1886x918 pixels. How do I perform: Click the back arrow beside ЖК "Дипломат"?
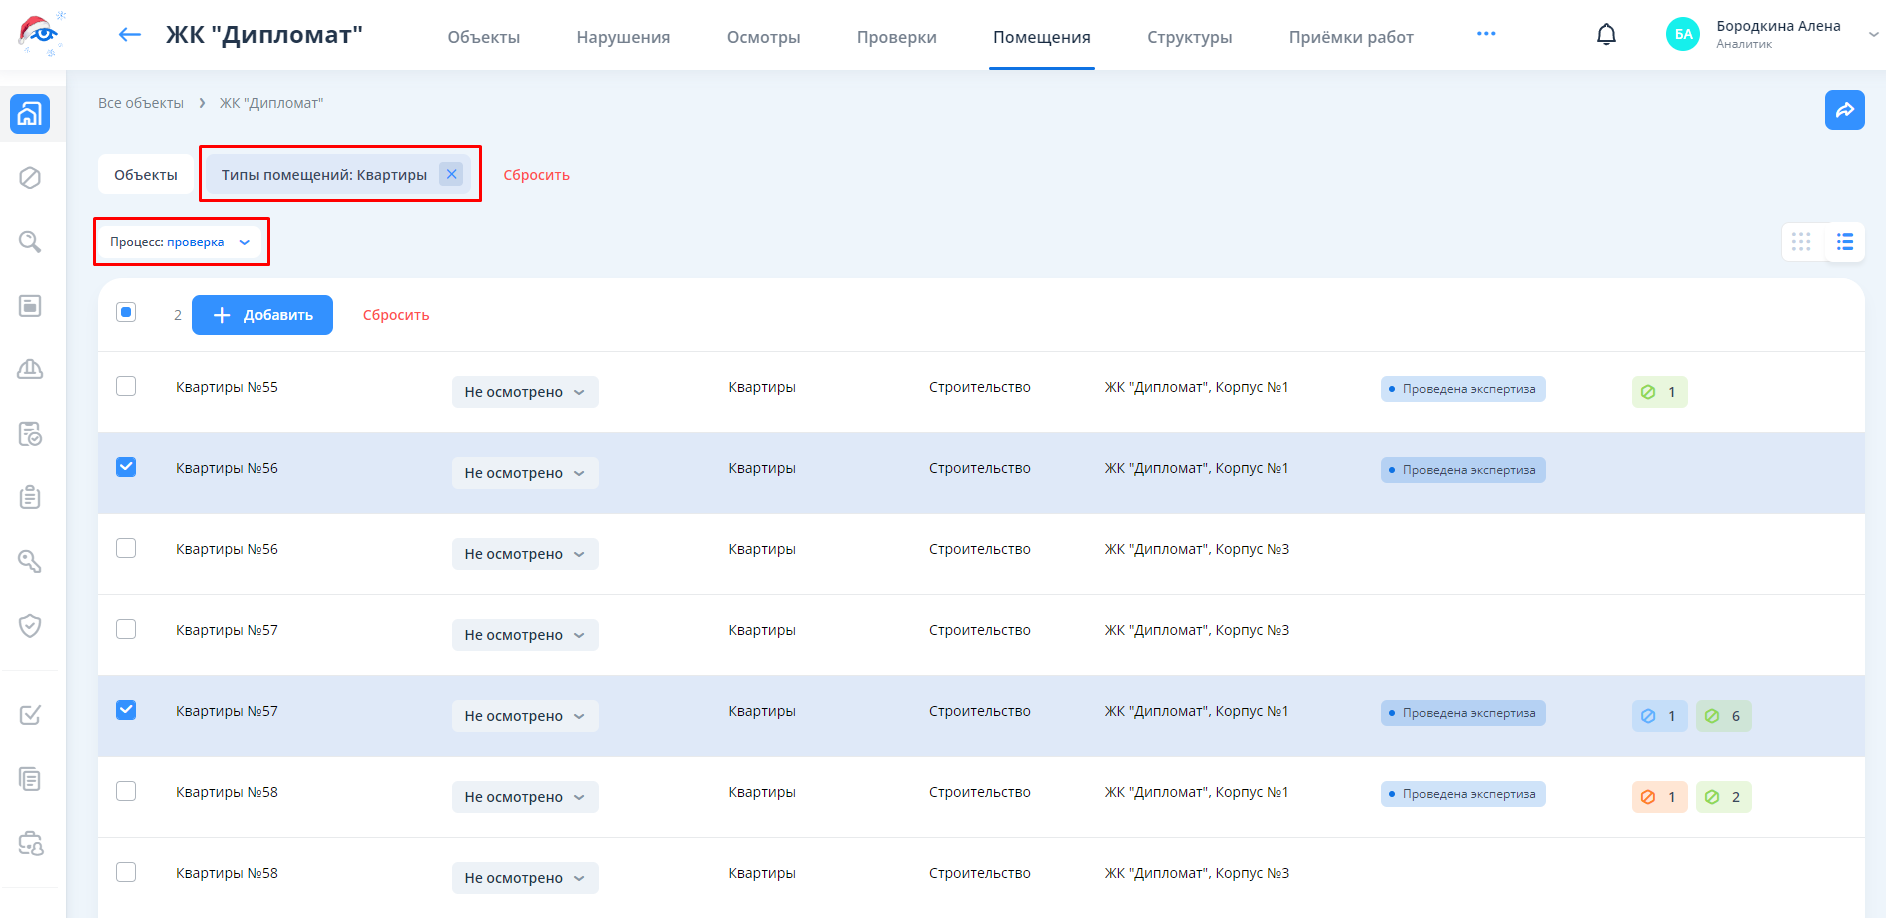tap(130, 35)
